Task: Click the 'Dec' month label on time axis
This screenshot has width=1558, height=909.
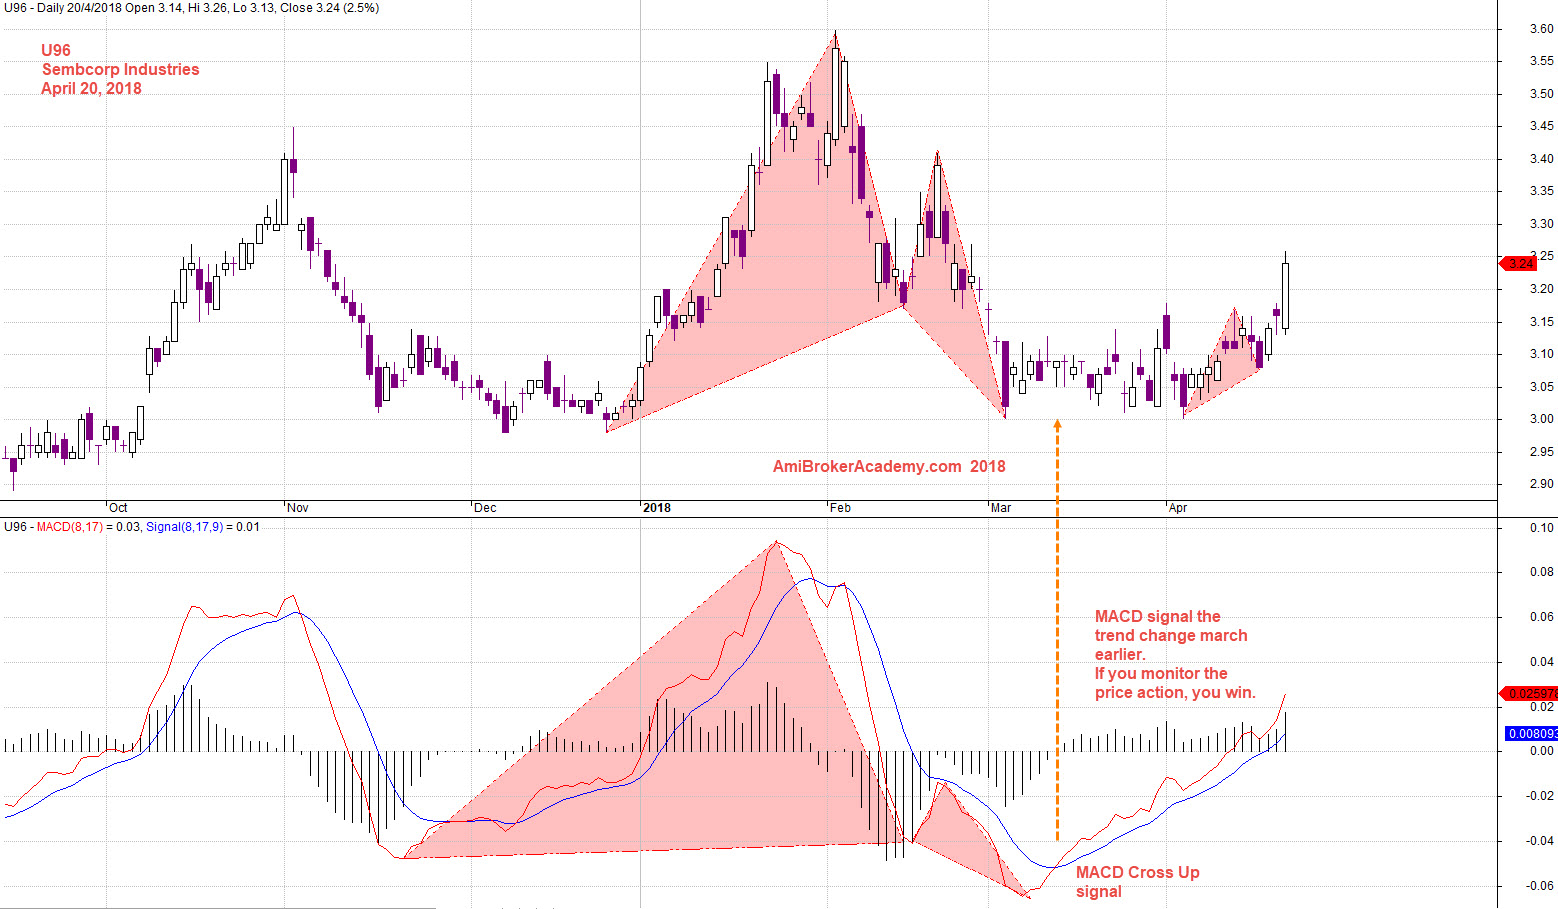Action: (485, 508)
